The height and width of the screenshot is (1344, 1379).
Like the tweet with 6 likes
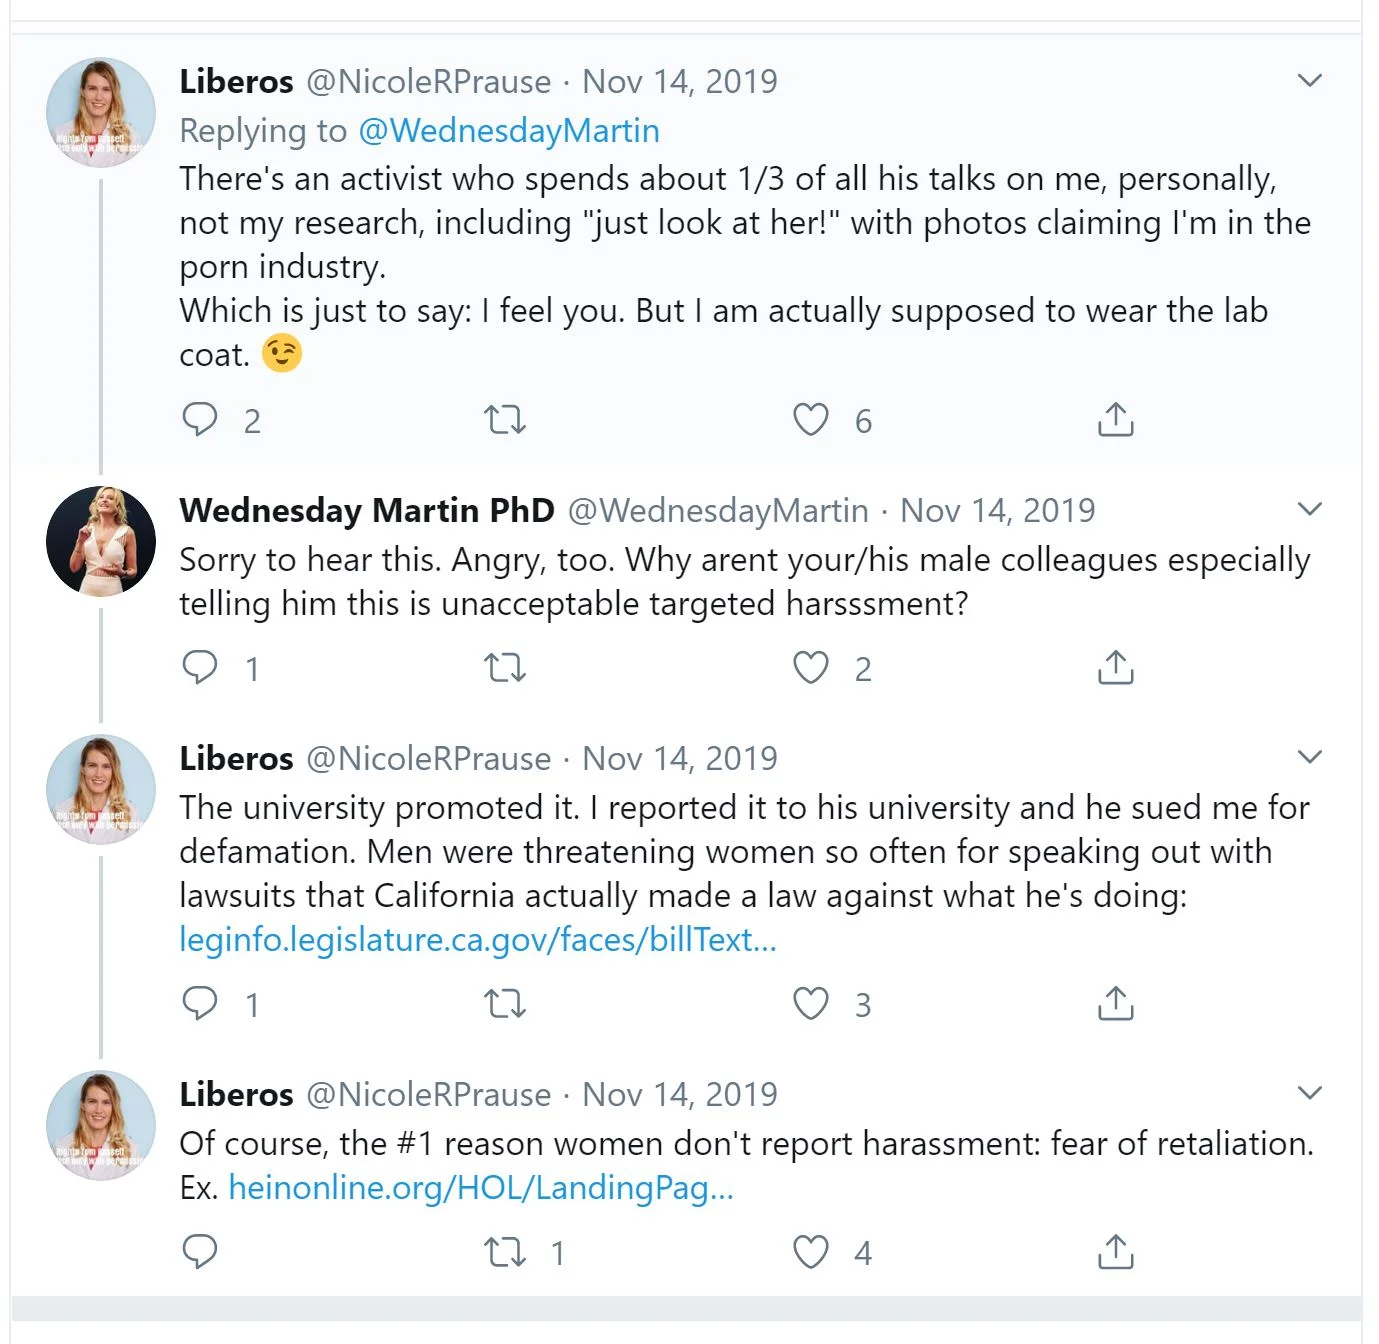tap(811, 420)
